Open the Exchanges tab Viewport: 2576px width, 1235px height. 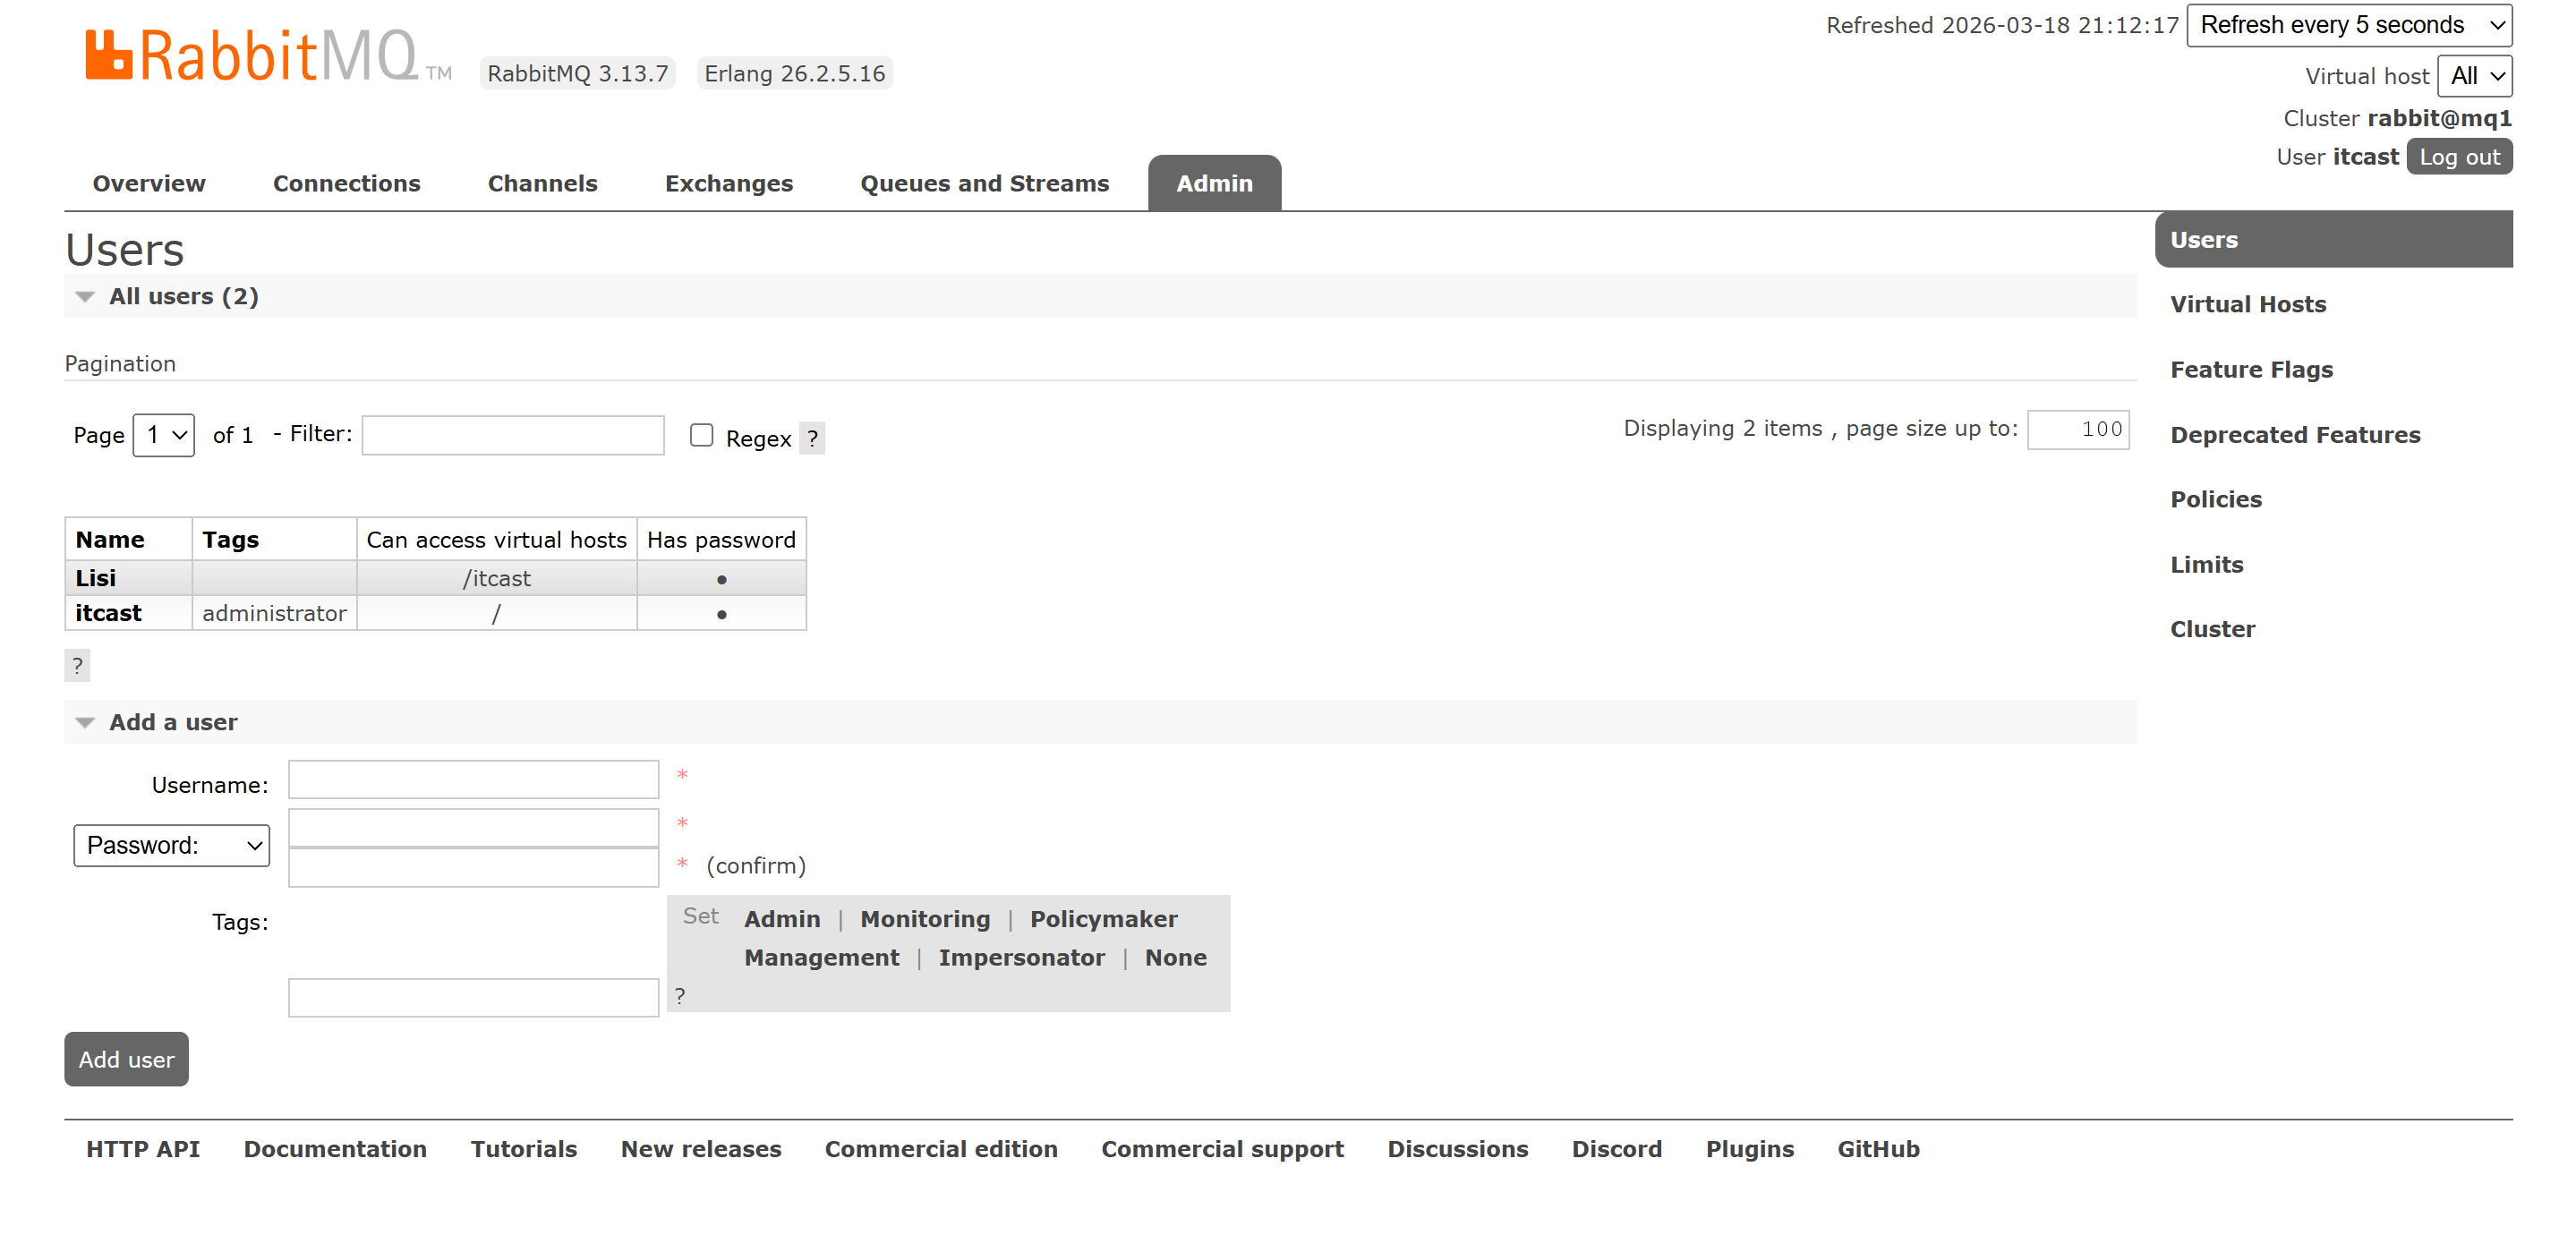(x=728, y=183)
